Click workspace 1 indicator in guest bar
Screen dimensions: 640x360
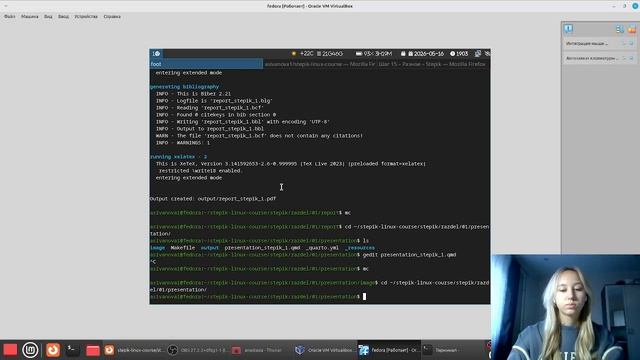click(156, 54)
